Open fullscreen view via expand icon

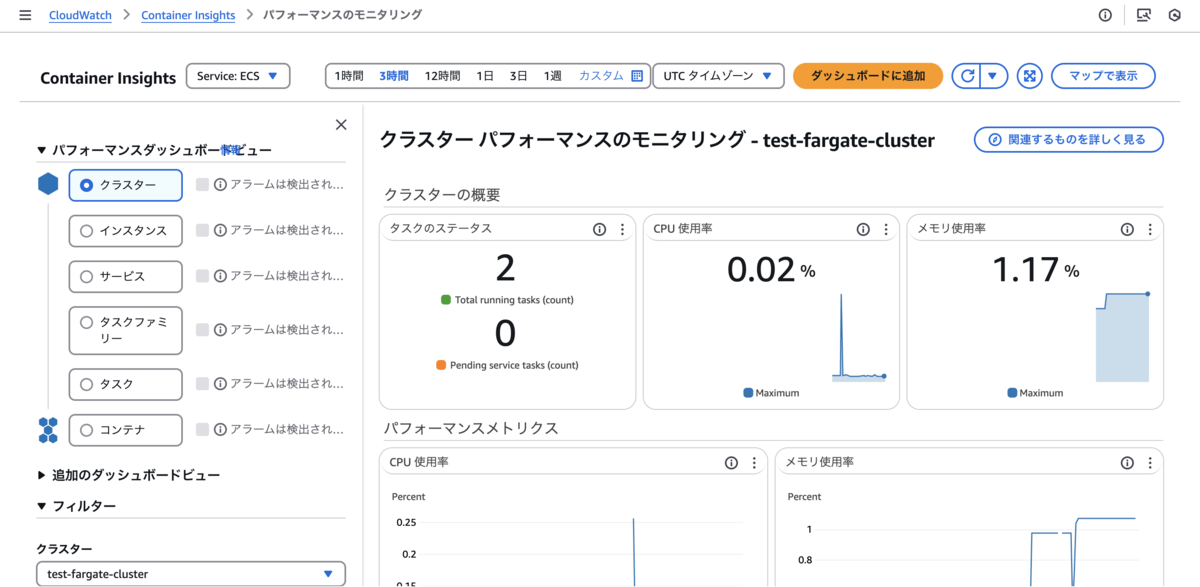1029,75
